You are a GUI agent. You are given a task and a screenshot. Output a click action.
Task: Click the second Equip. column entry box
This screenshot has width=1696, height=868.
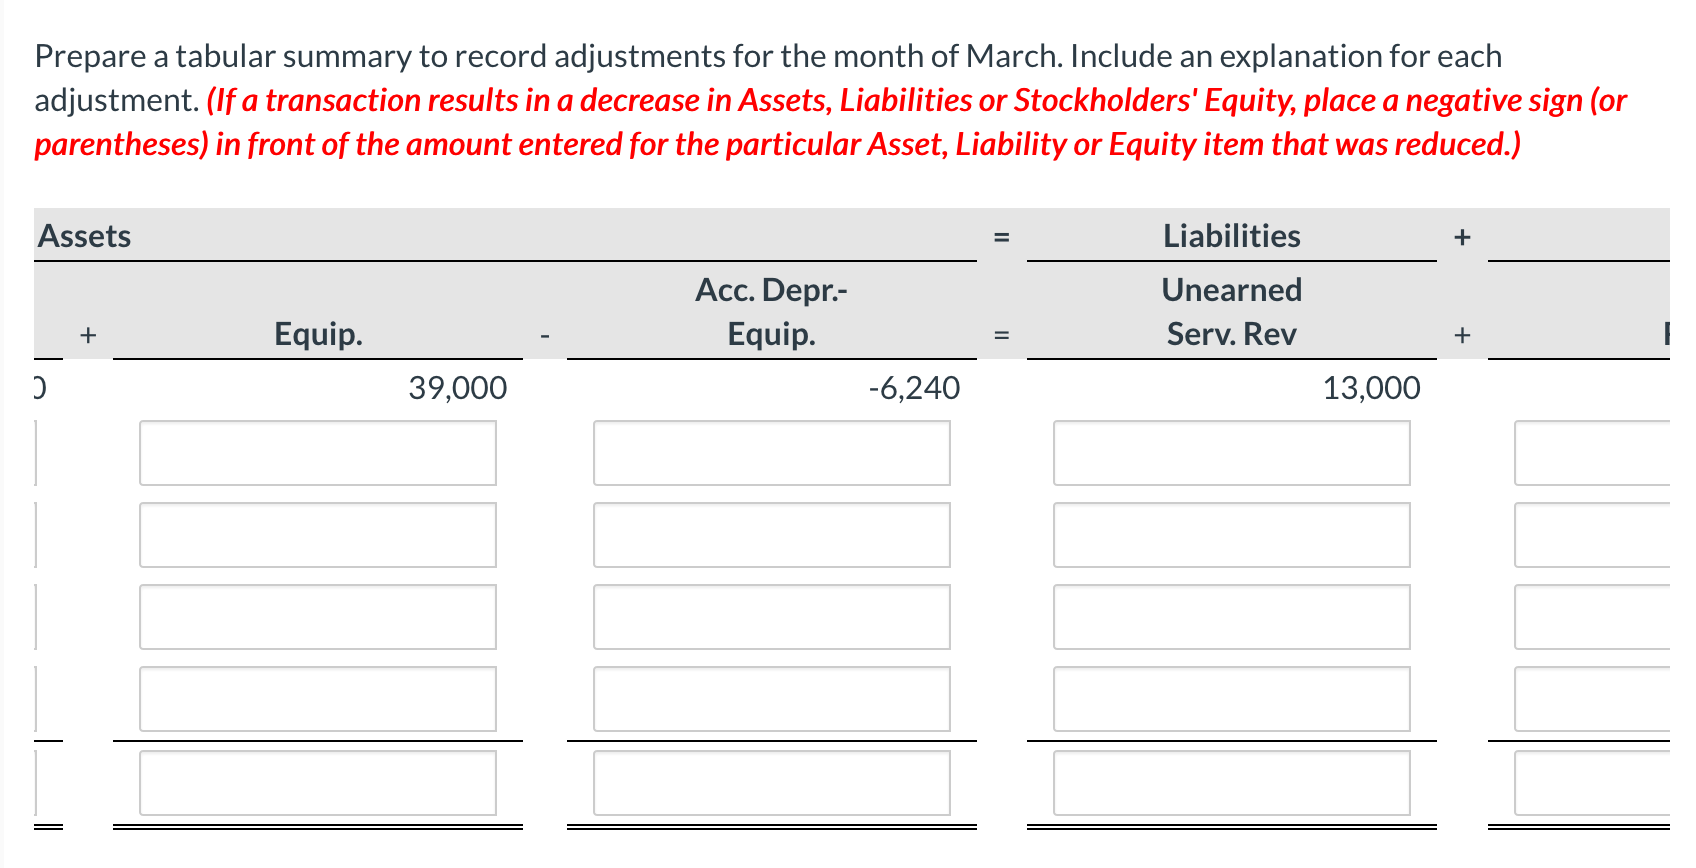tap(318, 535)
